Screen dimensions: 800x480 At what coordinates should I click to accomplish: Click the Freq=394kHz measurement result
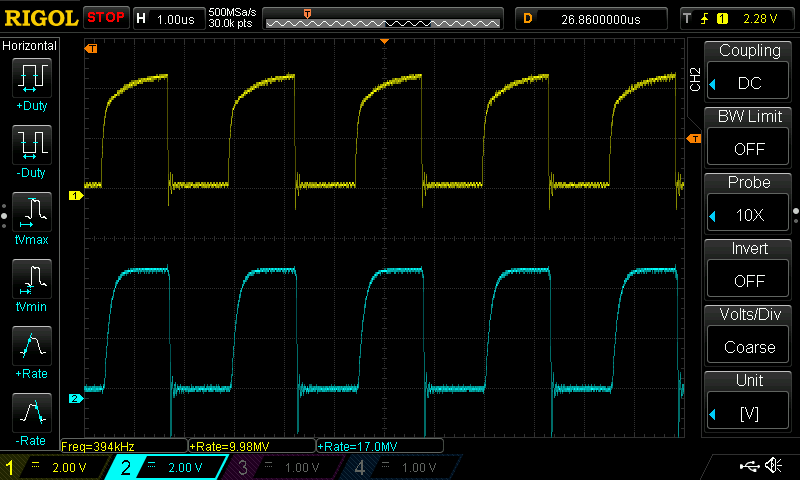pyautogui.click(x=124, y=446)
